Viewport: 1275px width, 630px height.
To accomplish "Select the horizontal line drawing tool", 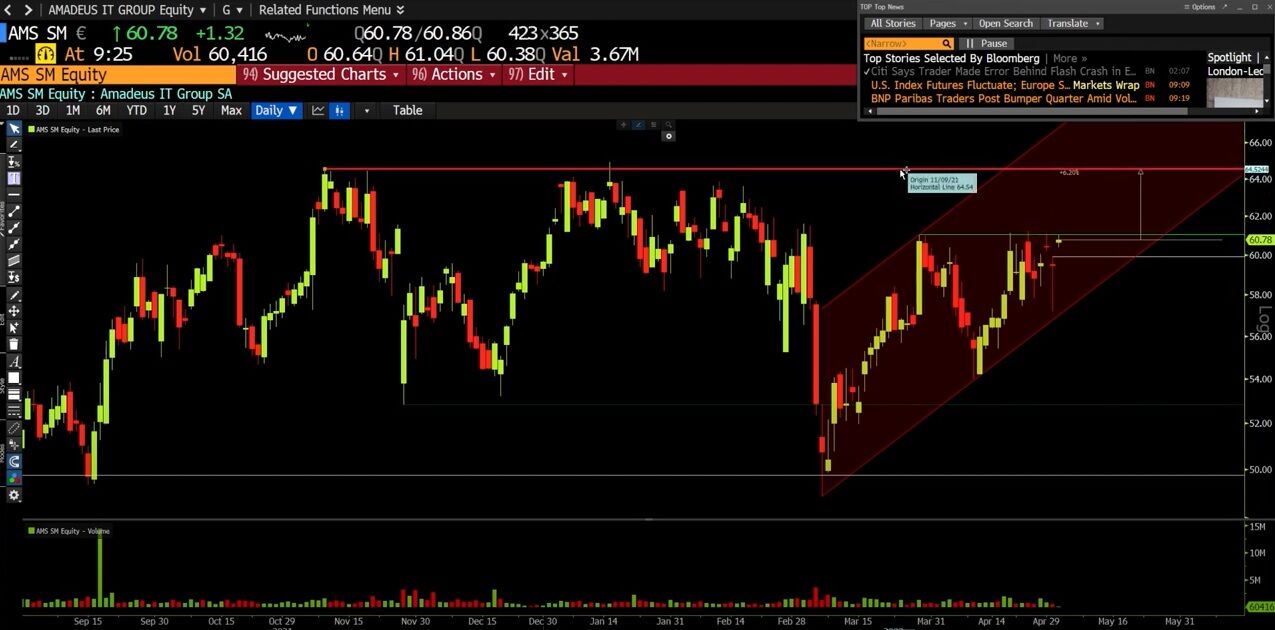I will click(14, 193).
